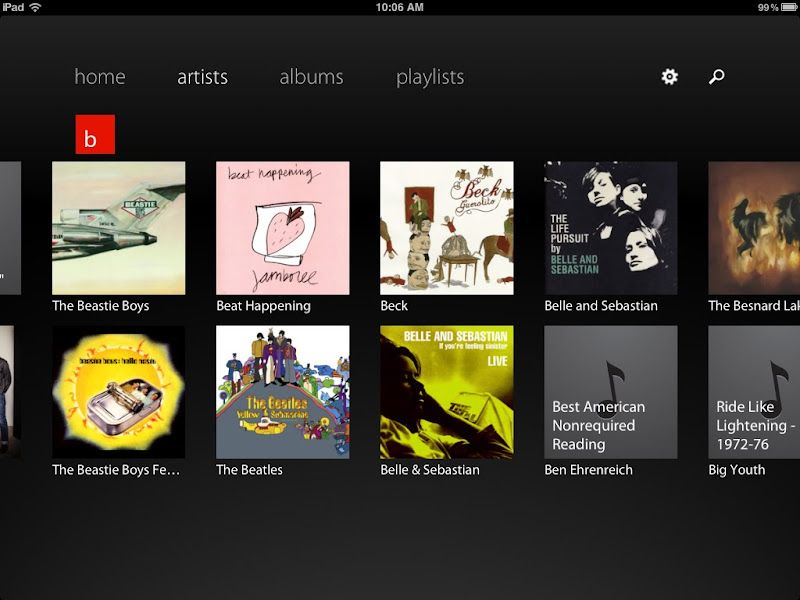Open Beat Happening Jamboree album cover
Screen dimensions: 800x600
(x=283, y=228)
